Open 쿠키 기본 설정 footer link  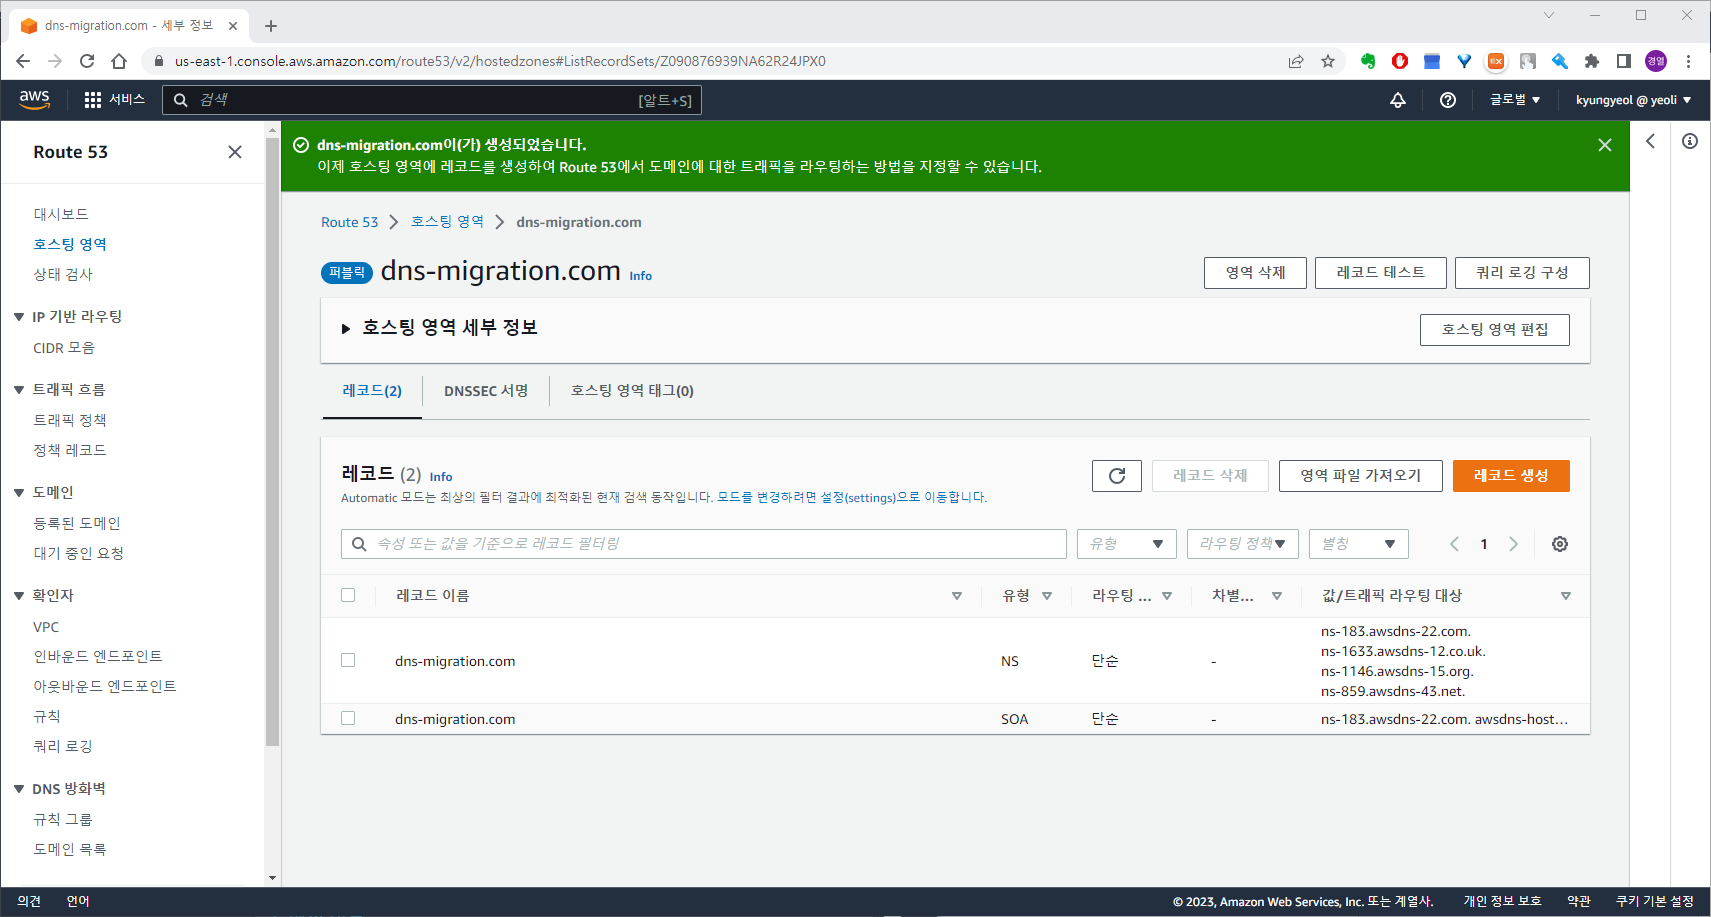pos(1655,901)
